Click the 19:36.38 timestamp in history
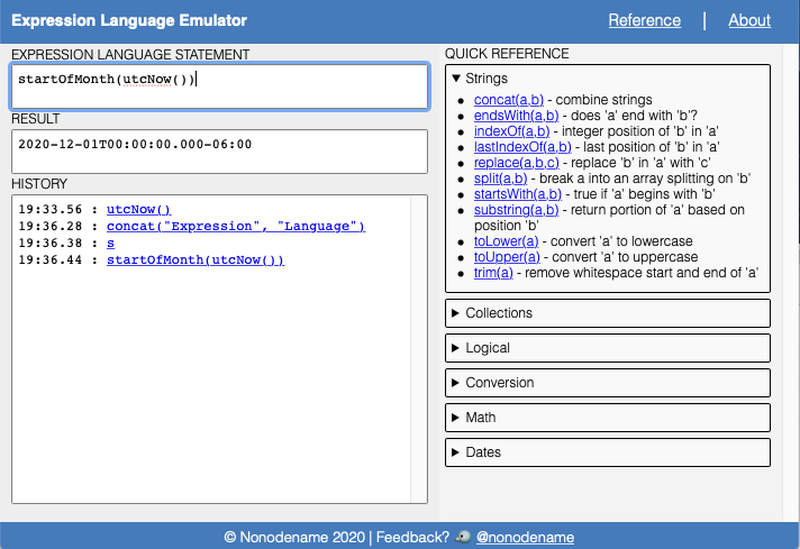 click(50, 243)
